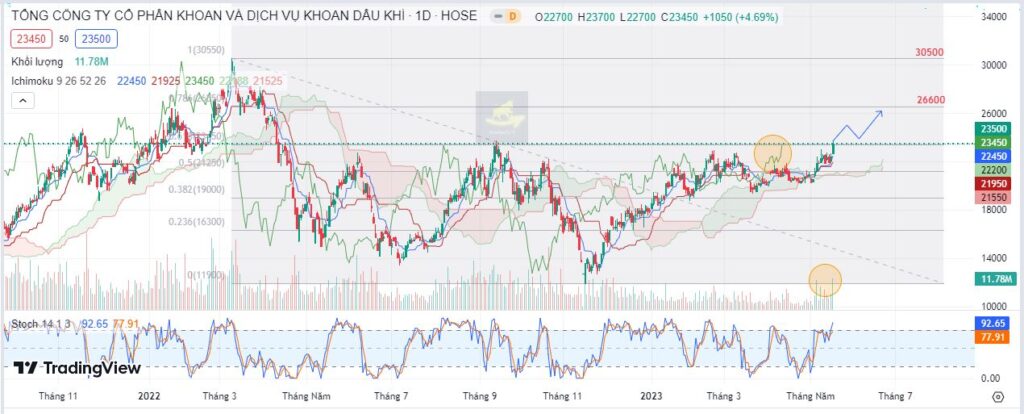Click 21525 value in Ichimoku legend
Image resolution: width=1024 pixels, height=414 pixels.
[x=268, y=81]
